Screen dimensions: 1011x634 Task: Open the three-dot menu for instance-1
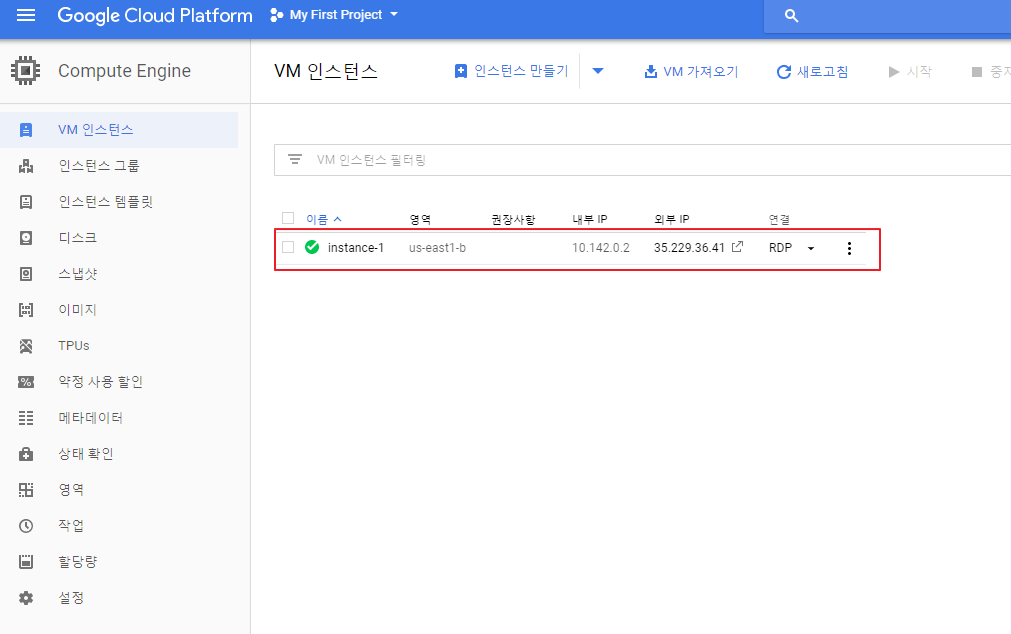click(x=849, y=248)
